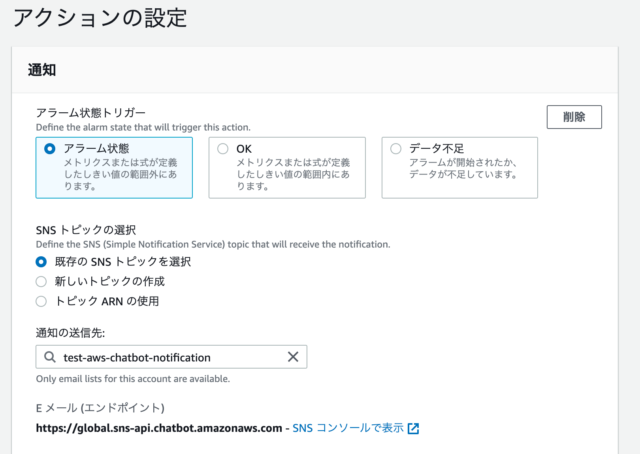Clear the topic field with X icon
The image size is (640, 454).
point(293,357)
